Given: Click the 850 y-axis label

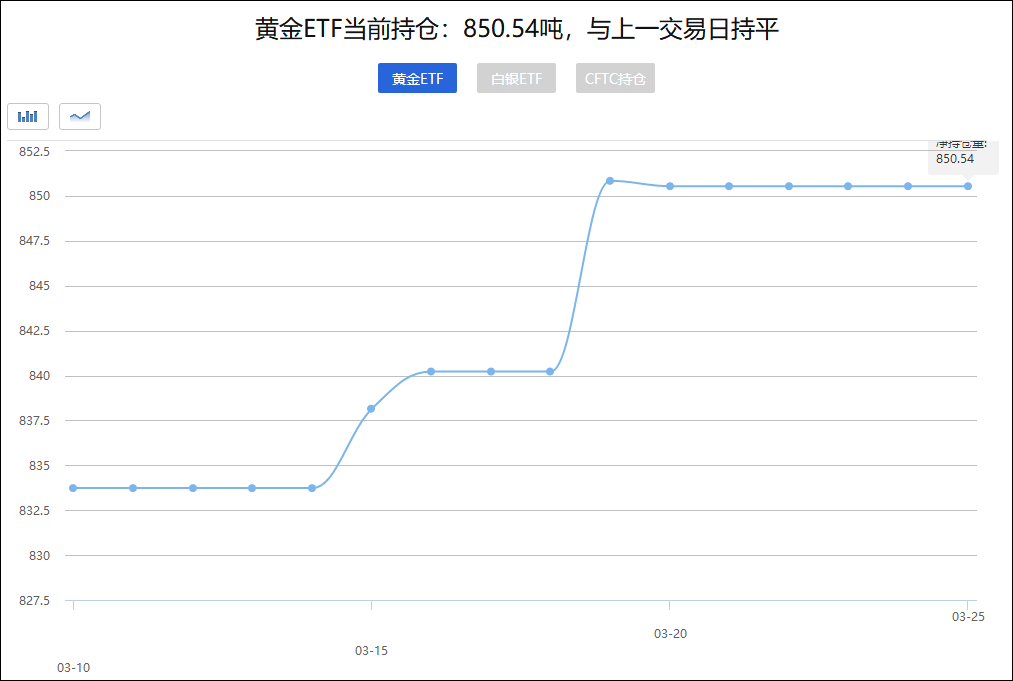Looking at the screenshot, I should point(39,196).
